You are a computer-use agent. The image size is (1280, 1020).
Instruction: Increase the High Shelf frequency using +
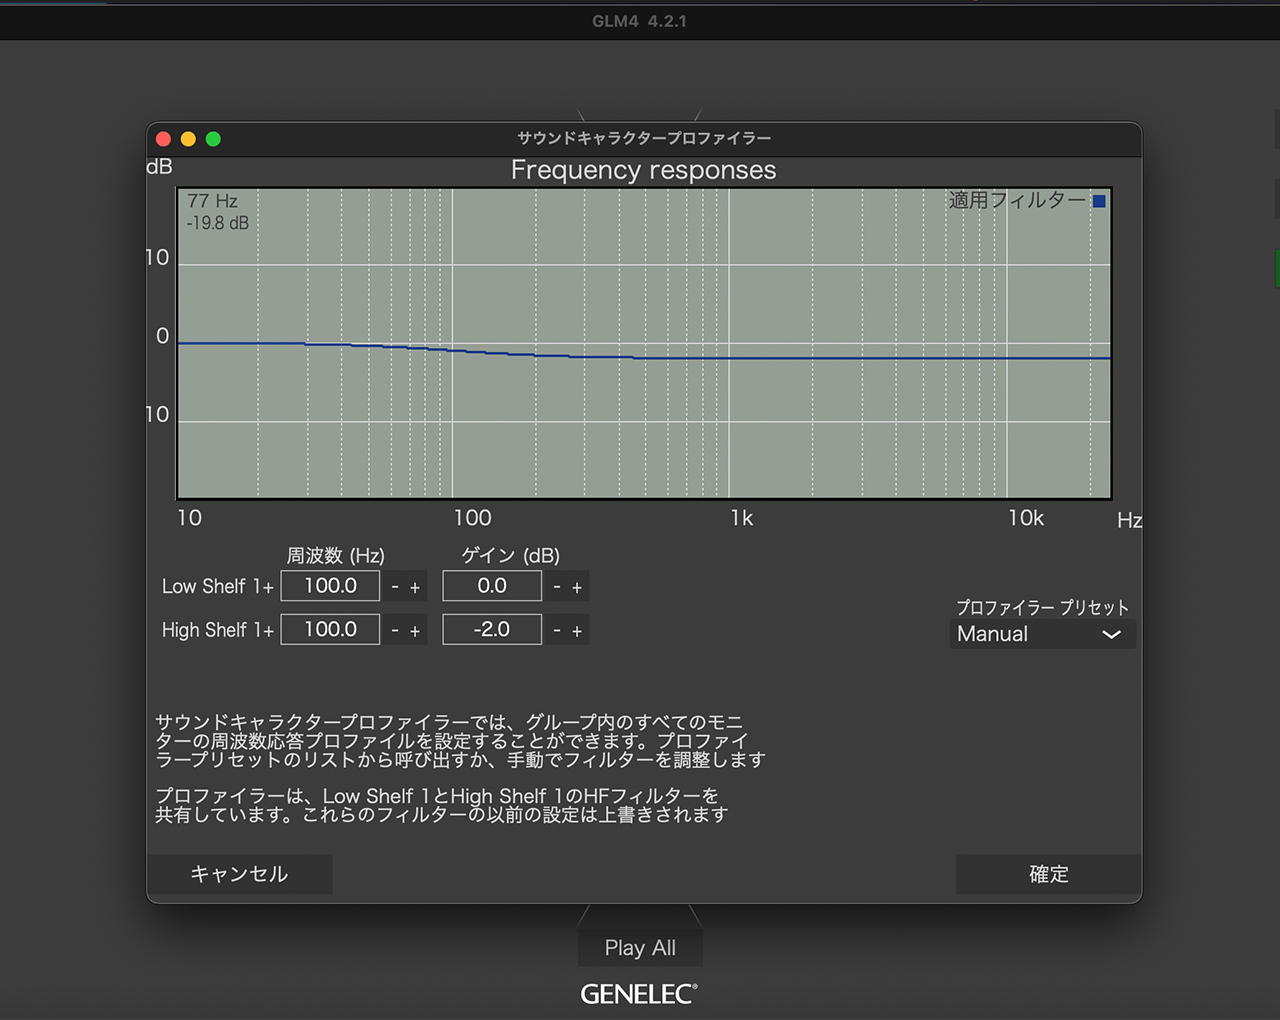pyautogui.click(x=417, y=629)
